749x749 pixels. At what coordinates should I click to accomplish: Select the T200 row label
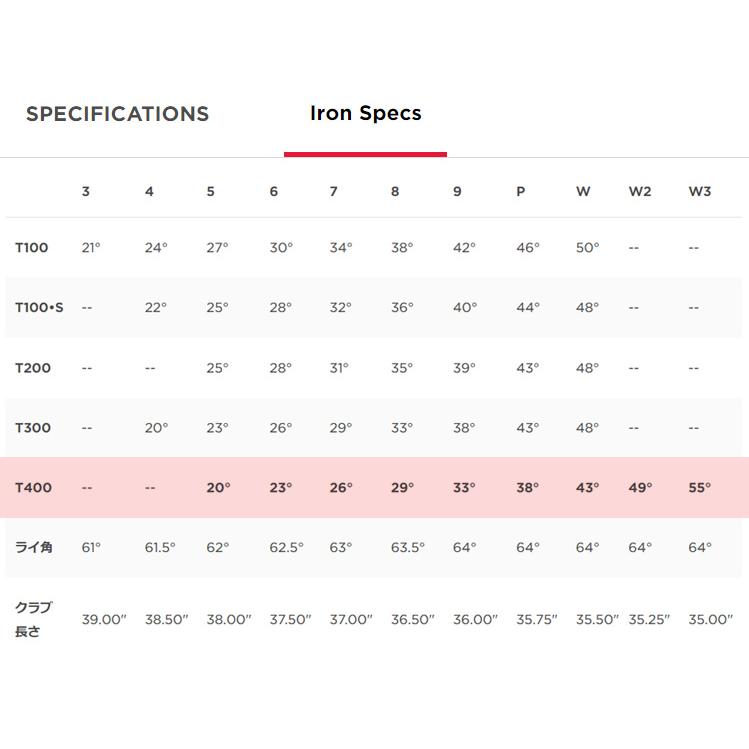[32, 368]
